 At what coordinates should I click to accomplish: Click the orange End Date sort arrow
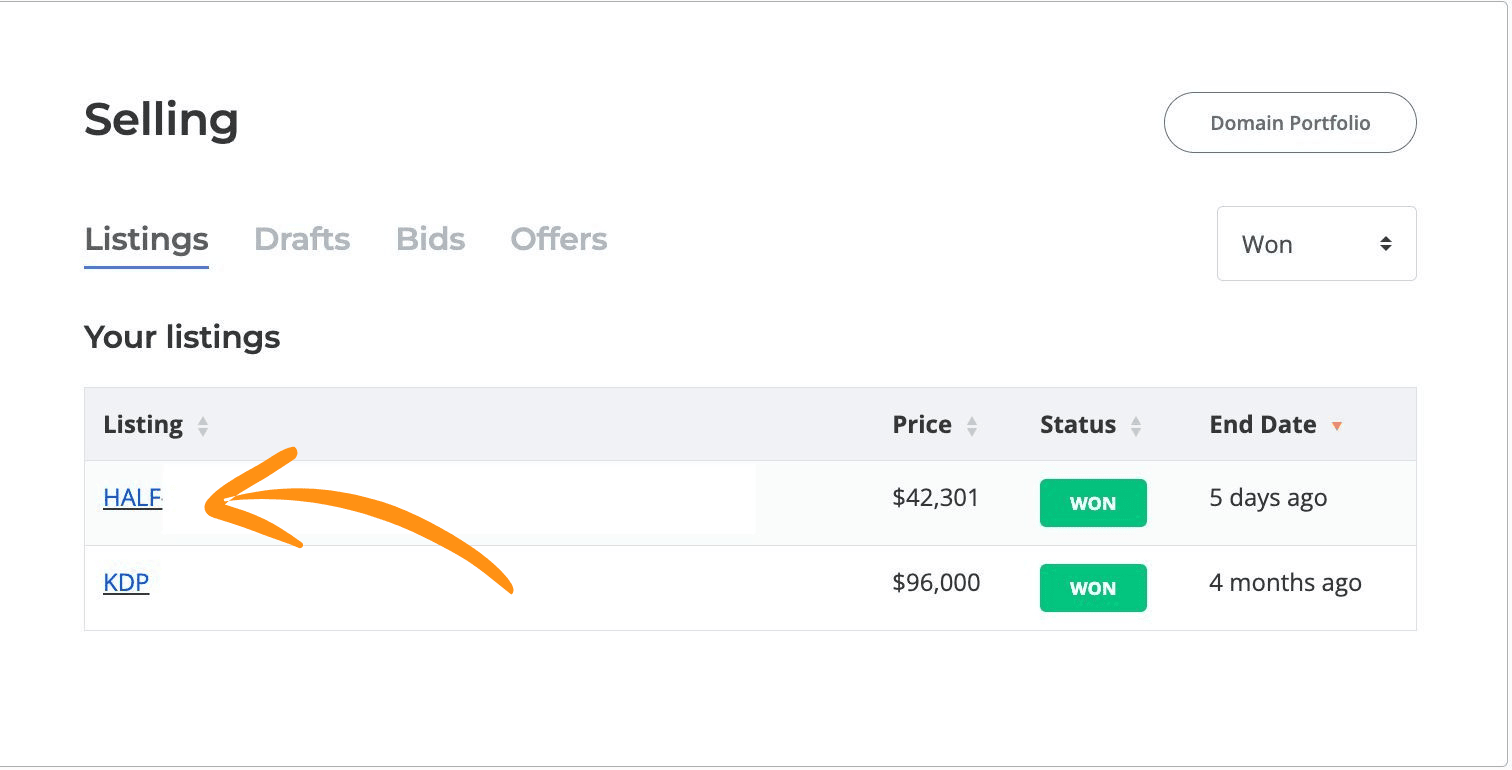pos(1336,427)
